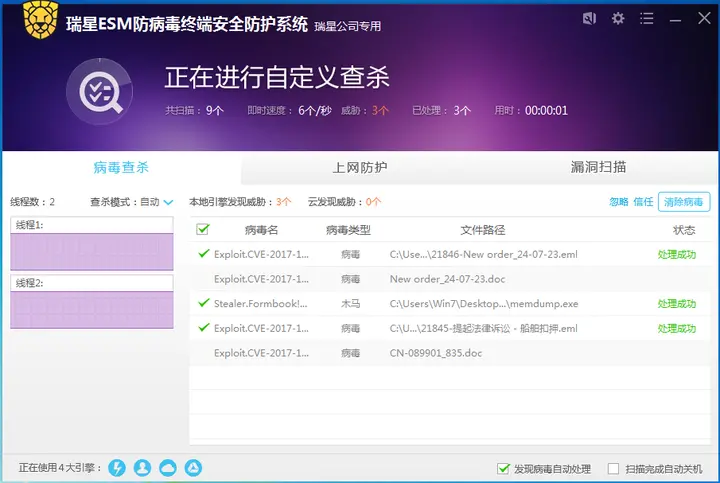Screen dimensions: 720x483
Task: Click the 用时 00:00:01 timer
Action: click(531, 111)
